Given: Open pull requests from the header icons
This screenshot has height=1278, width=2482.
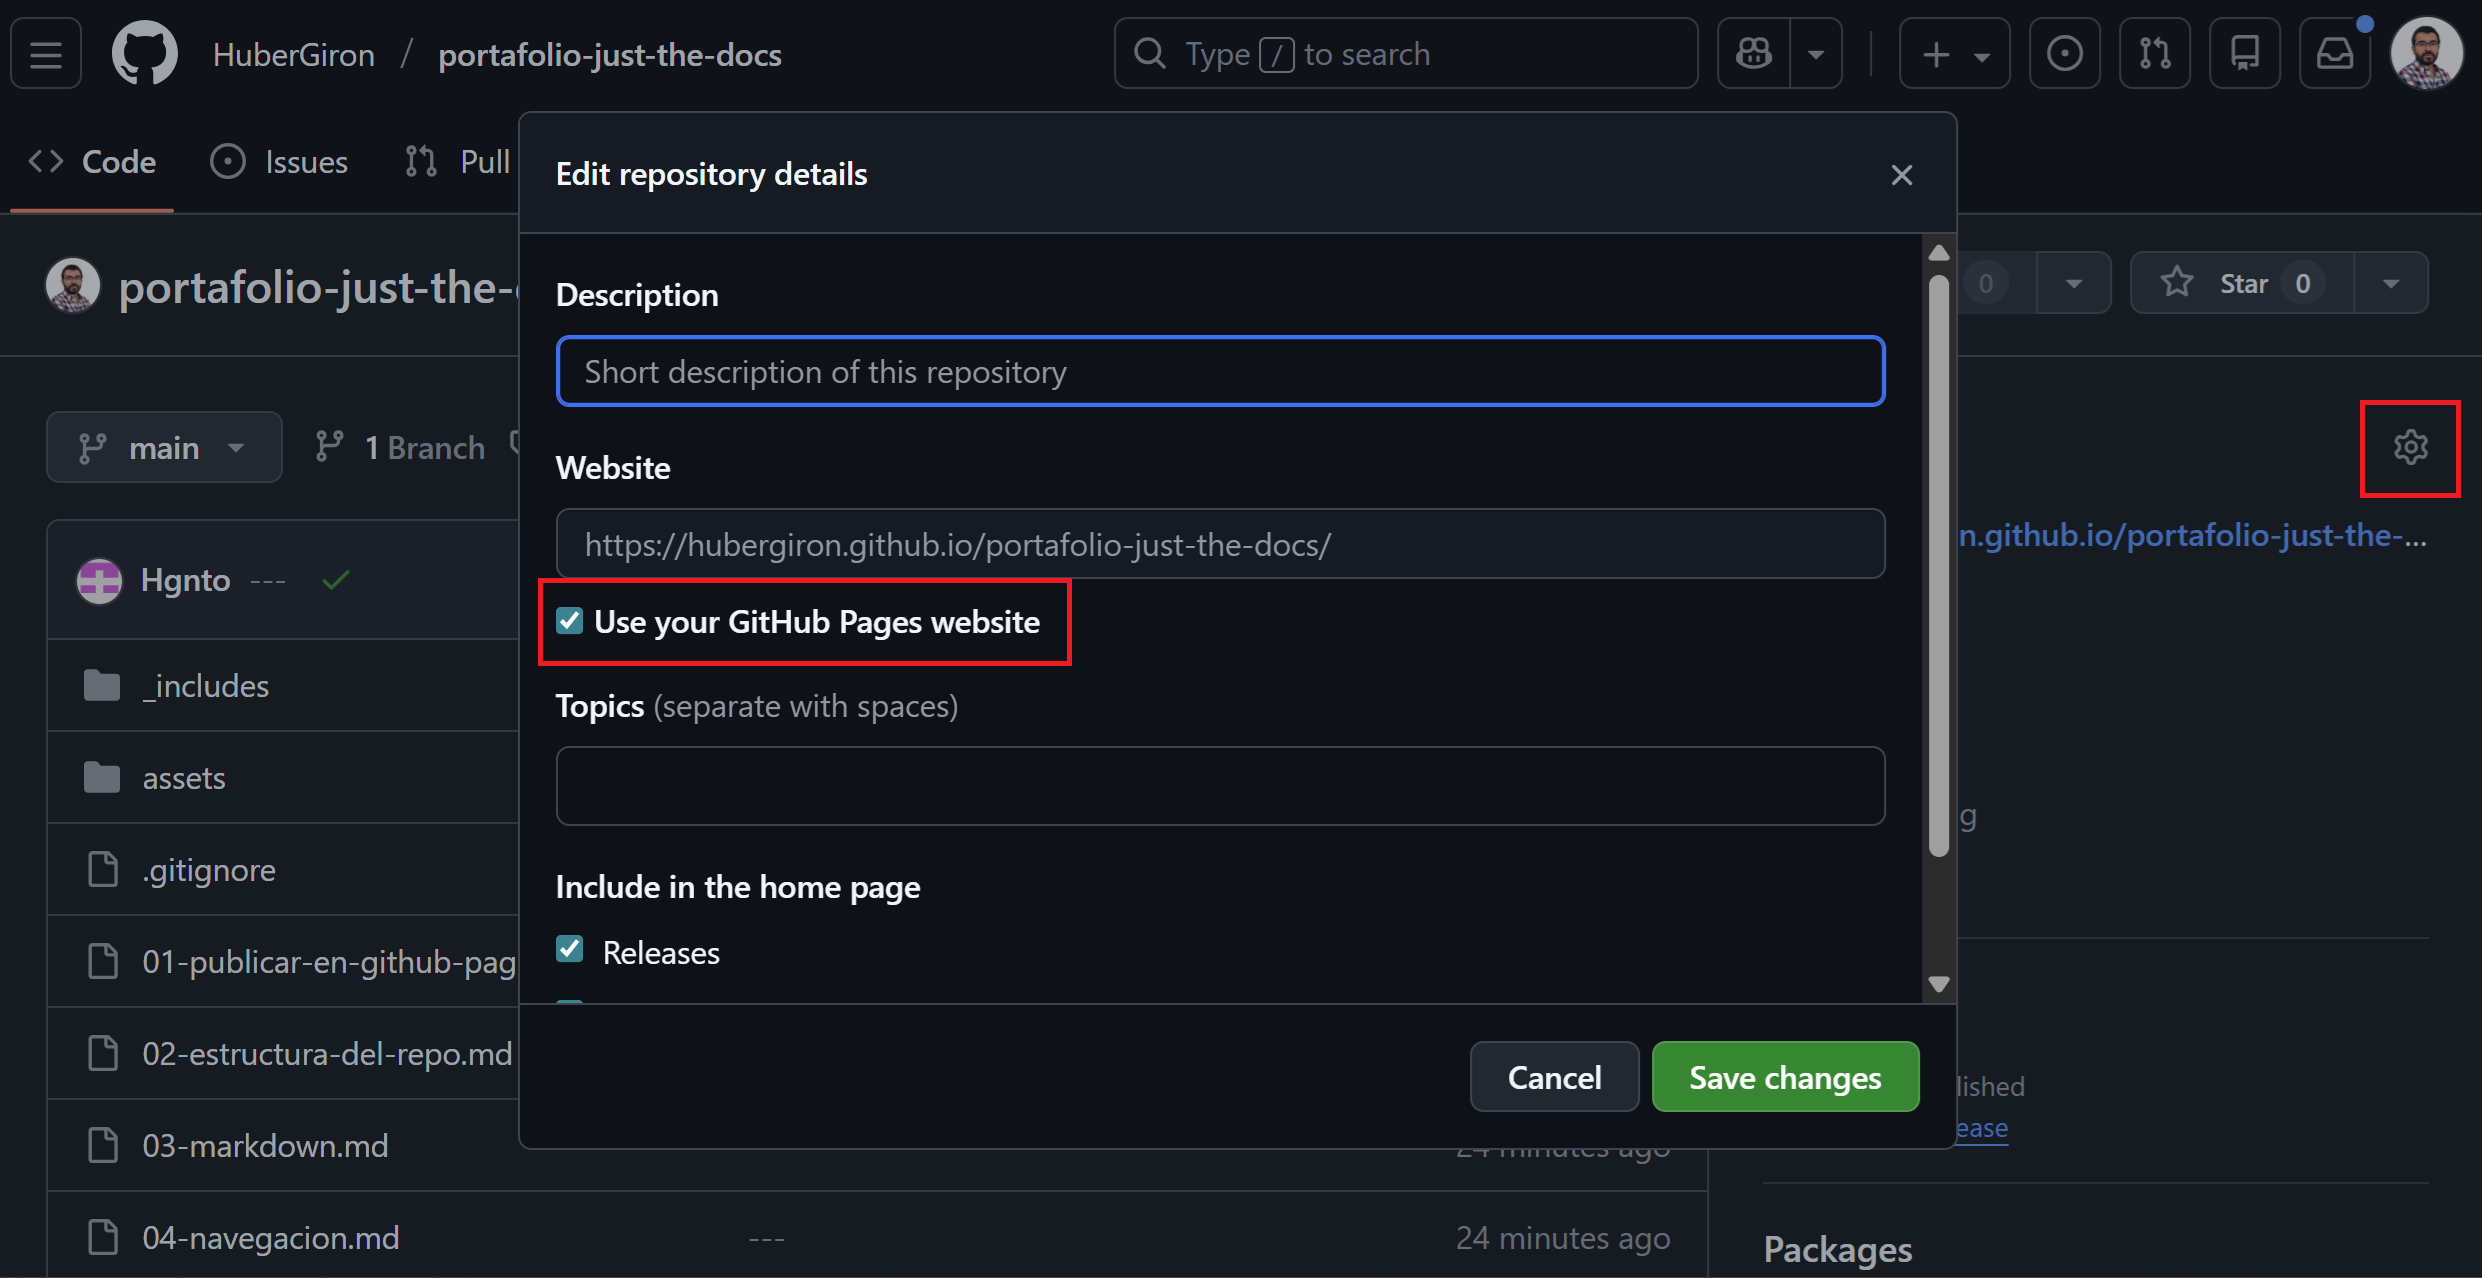Looking at the screenshot, I should click(x=2155, y=53).
